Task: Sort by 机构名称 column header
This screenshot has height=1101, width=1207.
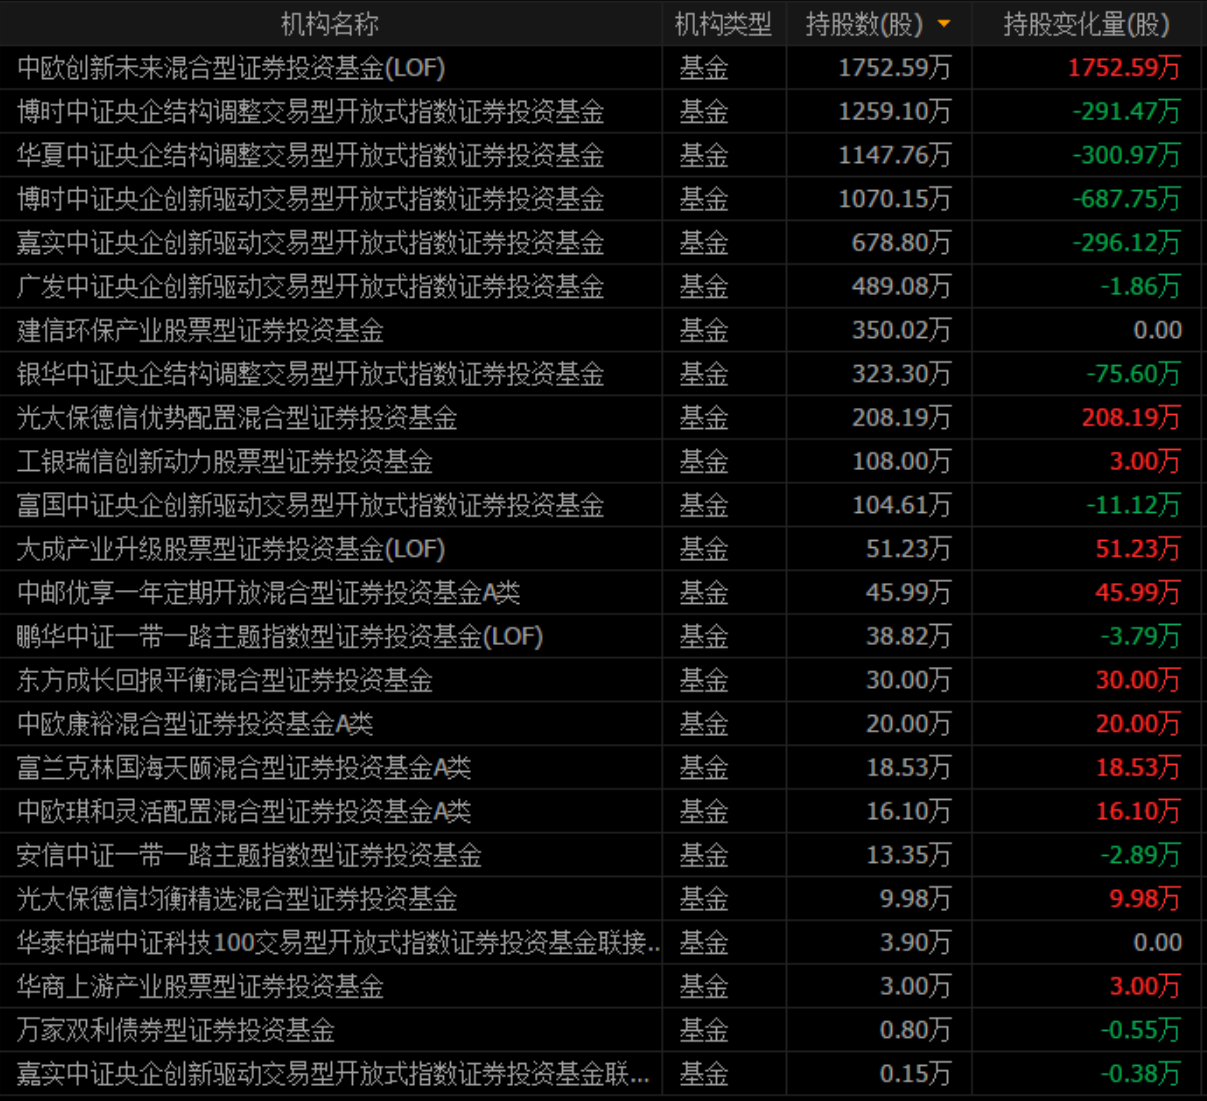Action: [330, 24]
